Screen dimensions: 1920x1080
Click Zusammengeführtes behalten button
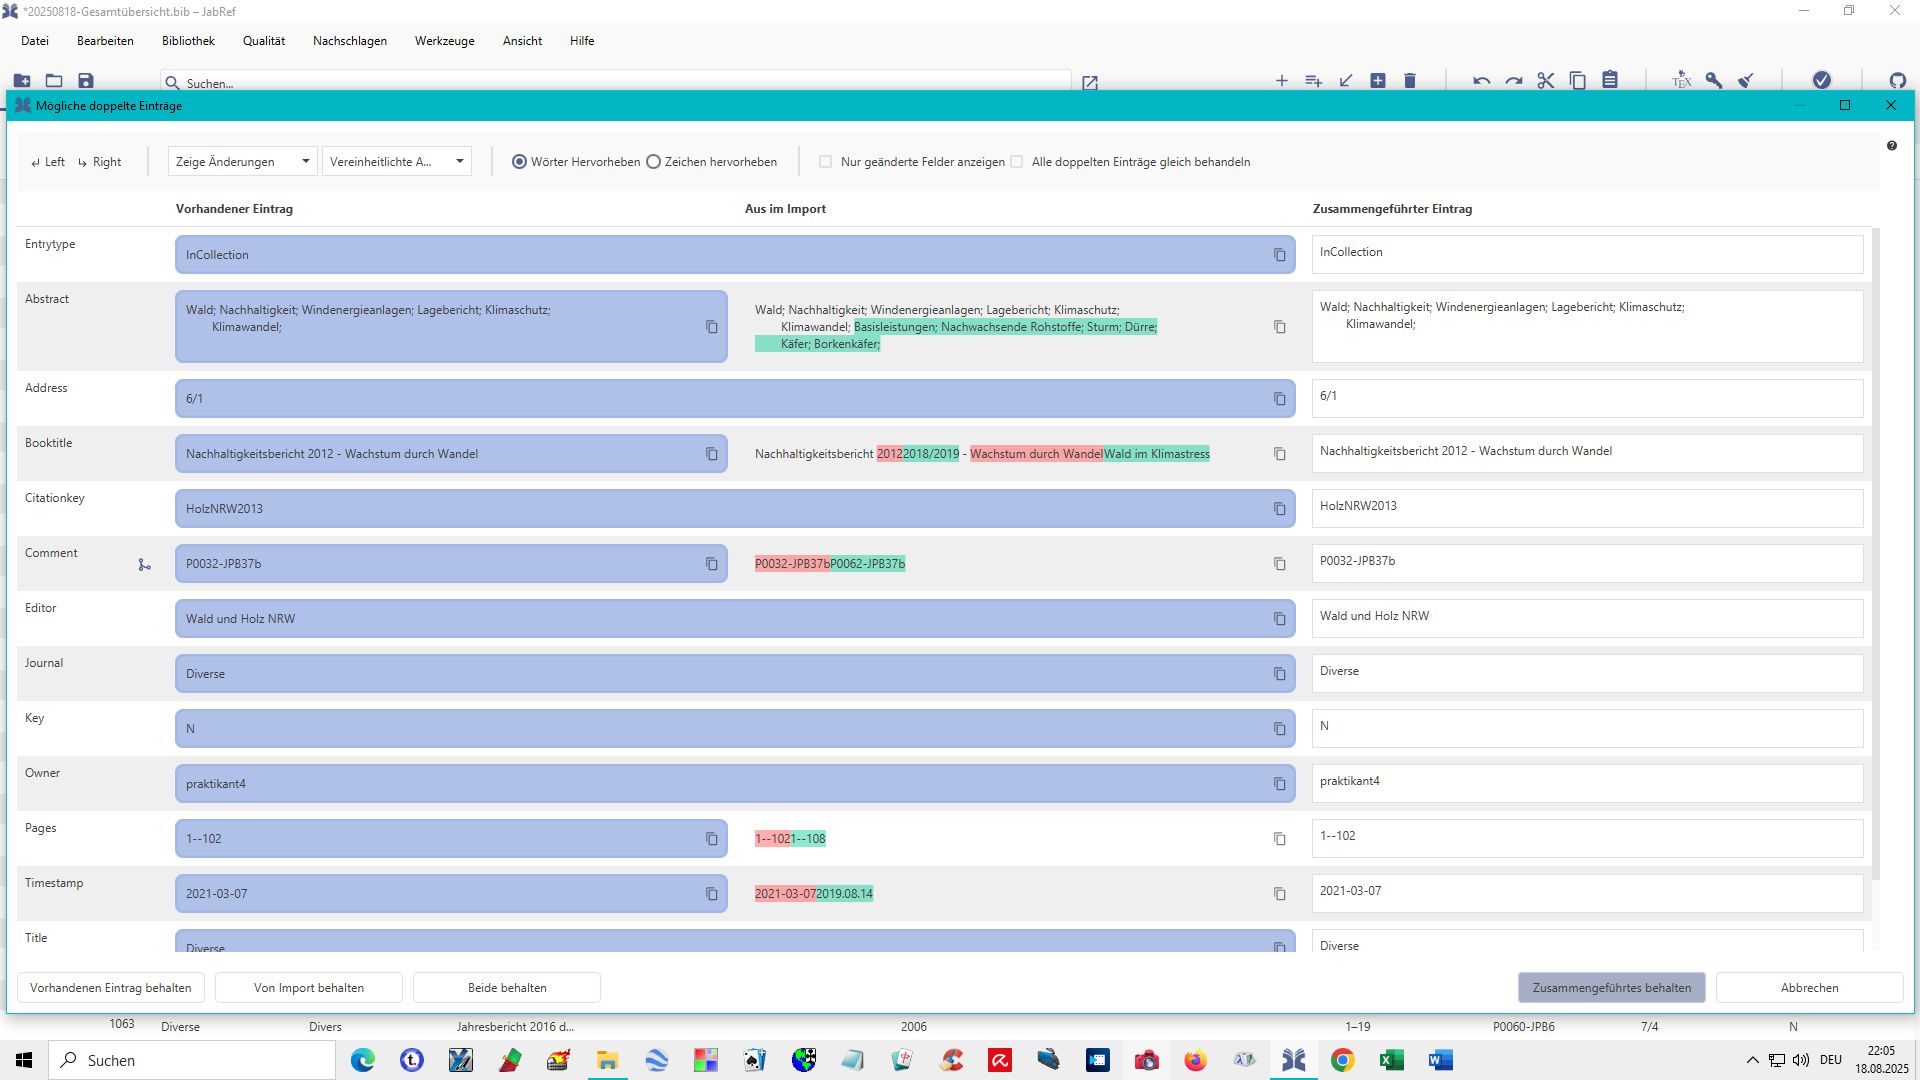pyautogui.click(x=1611, y=988)
